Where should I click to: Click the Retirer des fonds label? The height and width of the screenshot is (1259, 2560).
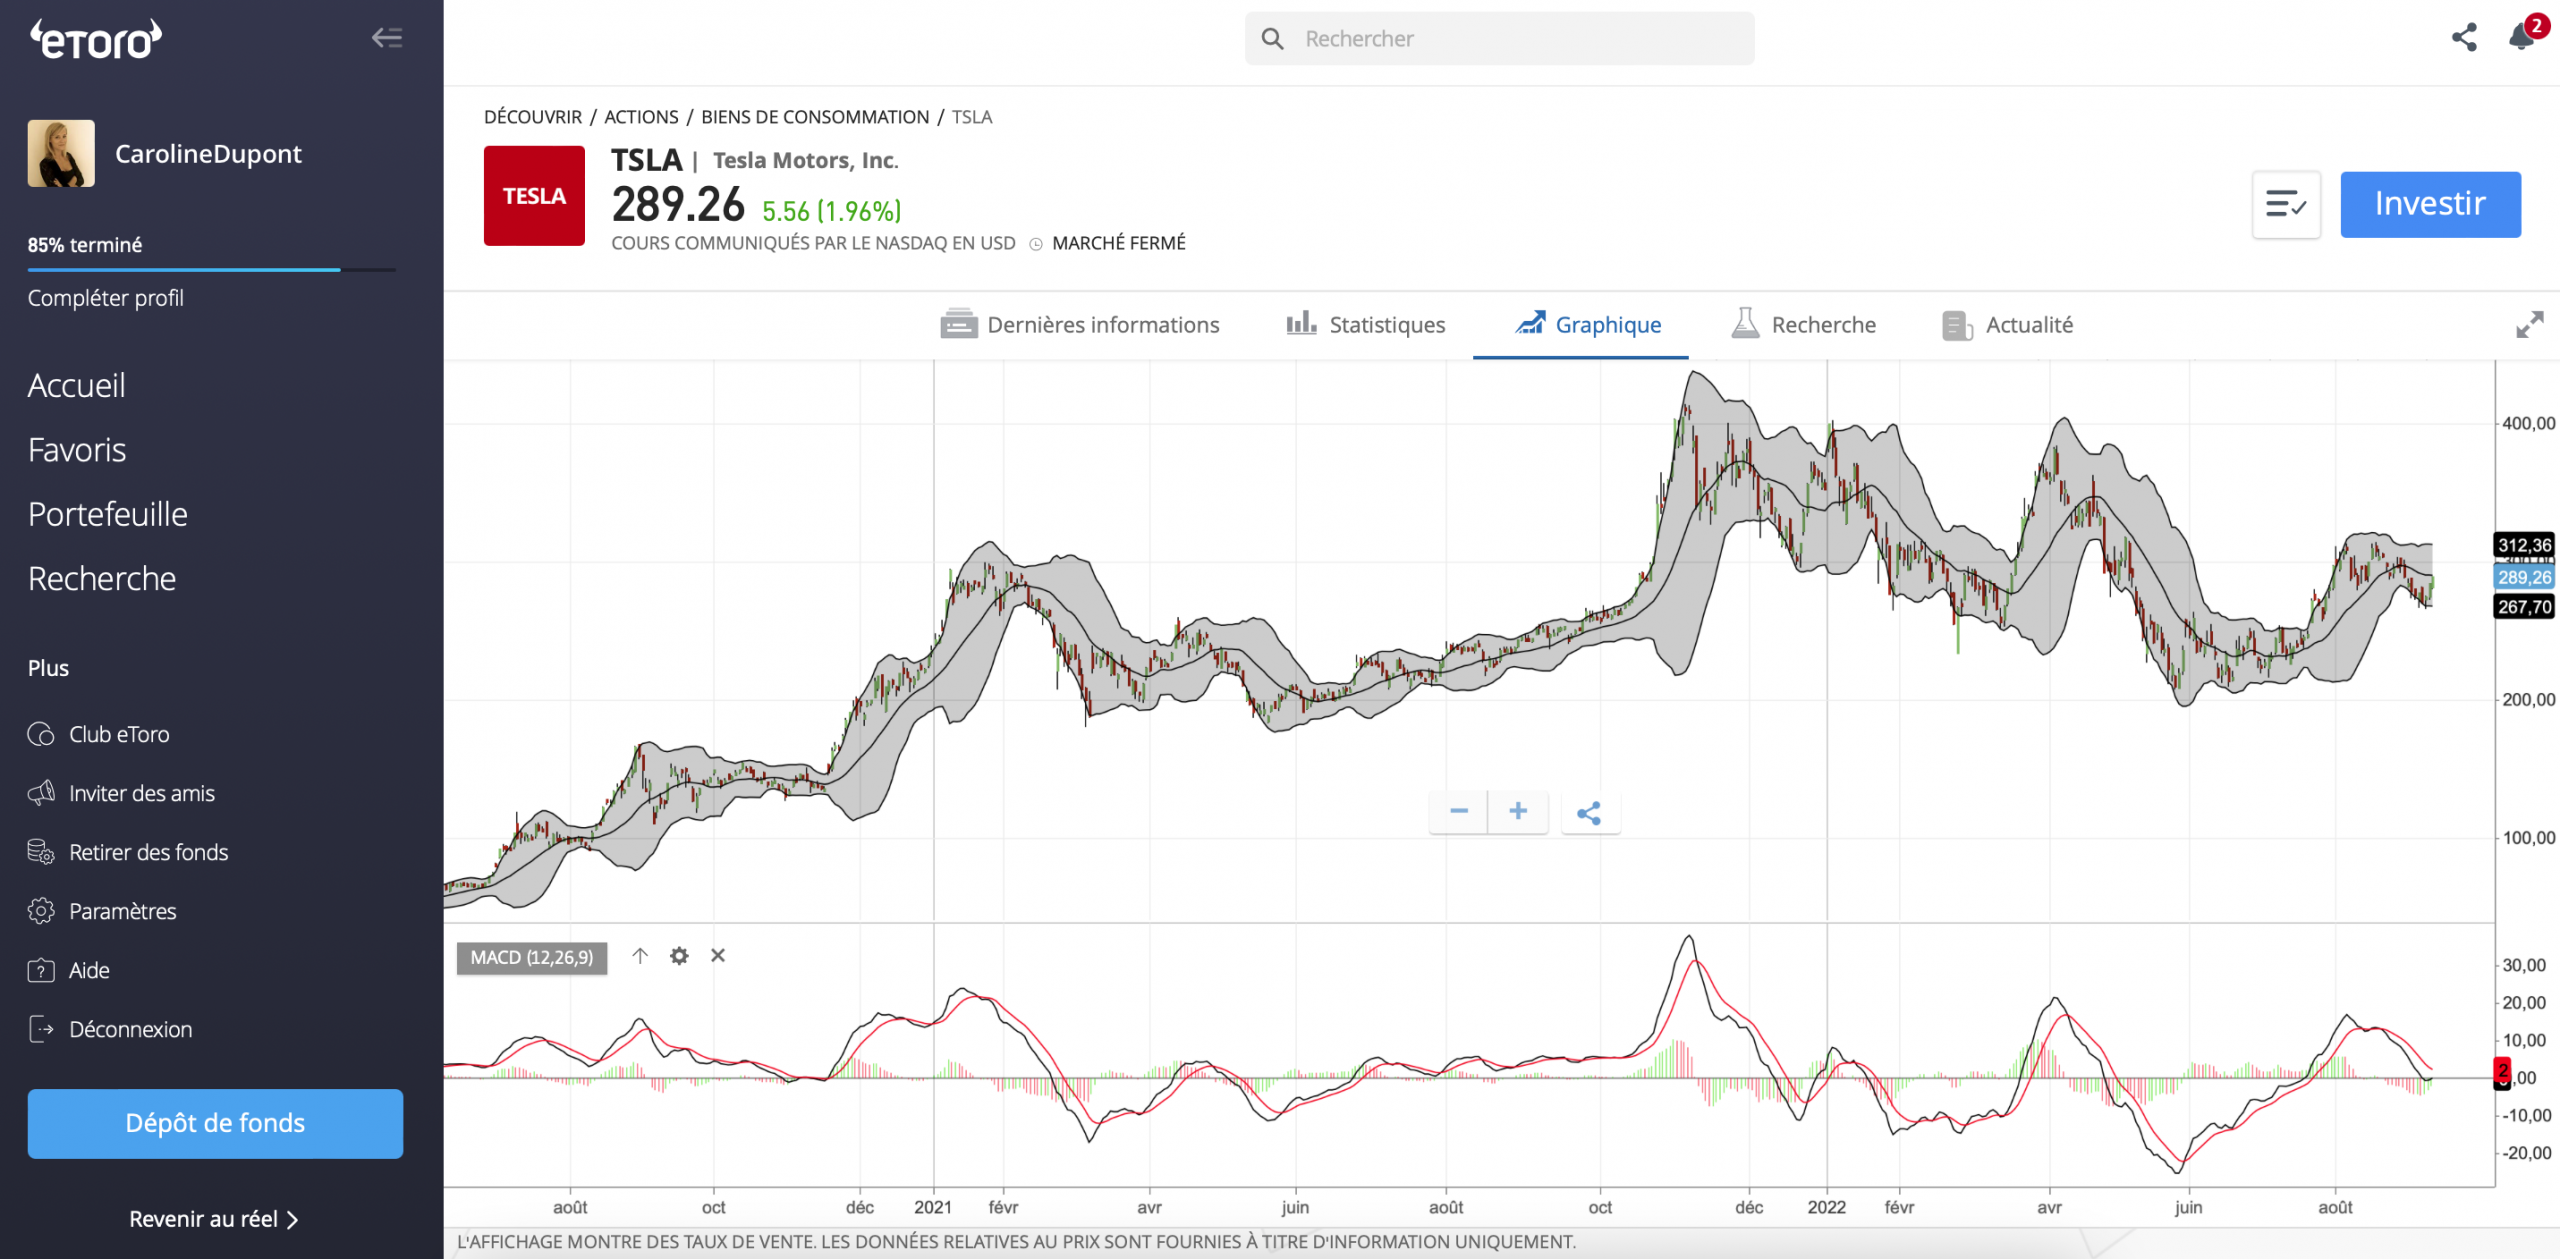pyautogui.click(x=149, y=852)
